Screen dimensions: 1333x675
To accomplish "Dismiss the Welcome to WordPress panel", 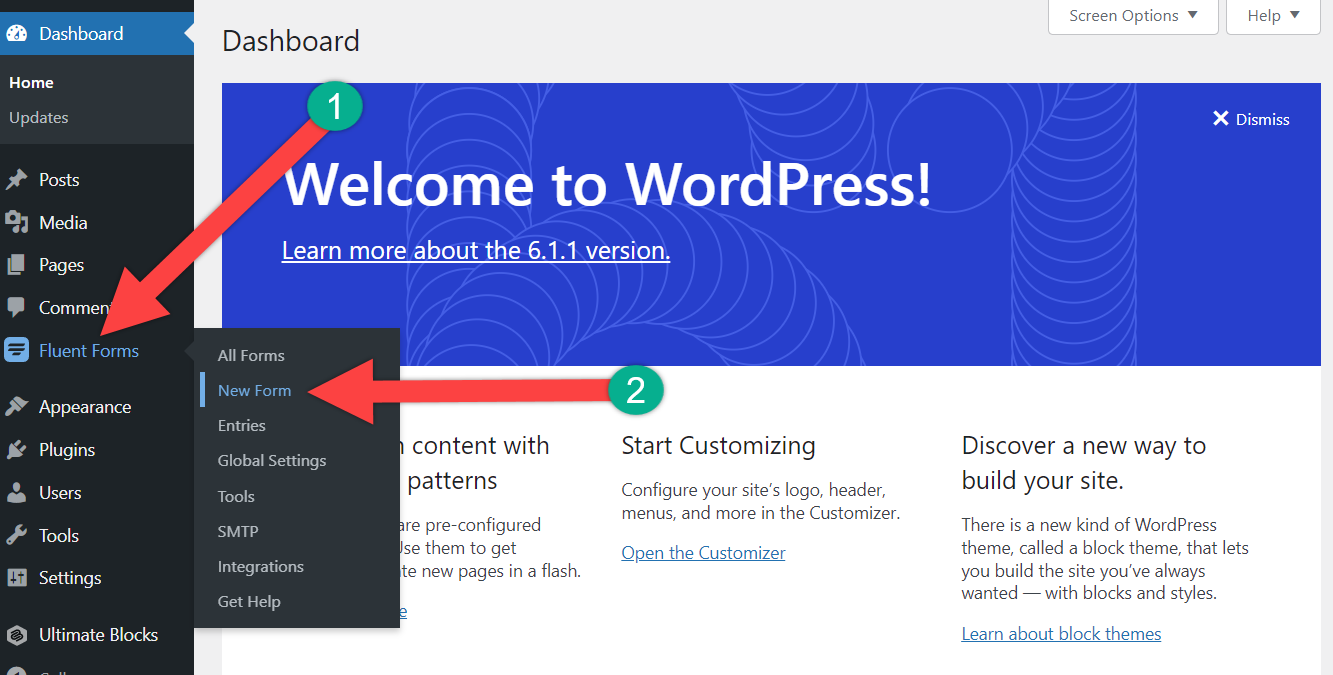I will click(1251, 119).
